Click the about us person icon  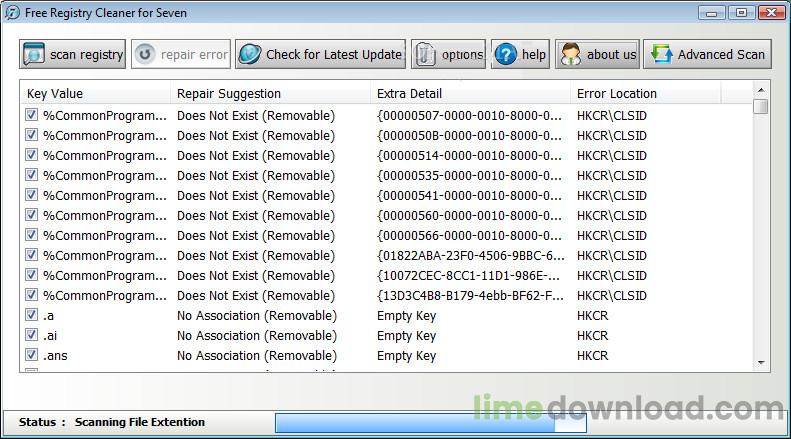(x=571, y=54)
